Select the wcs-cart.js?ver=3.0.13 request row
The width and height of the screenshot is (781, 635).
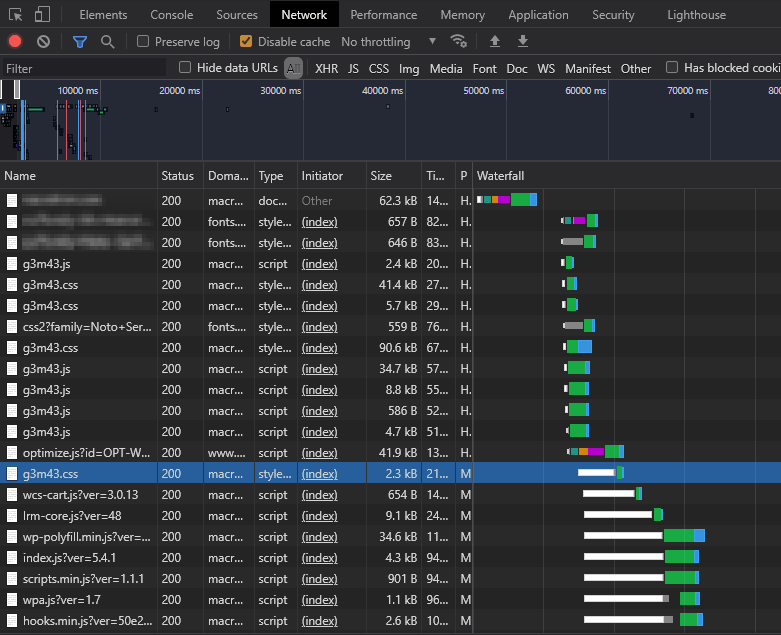(x=80, y=494)
